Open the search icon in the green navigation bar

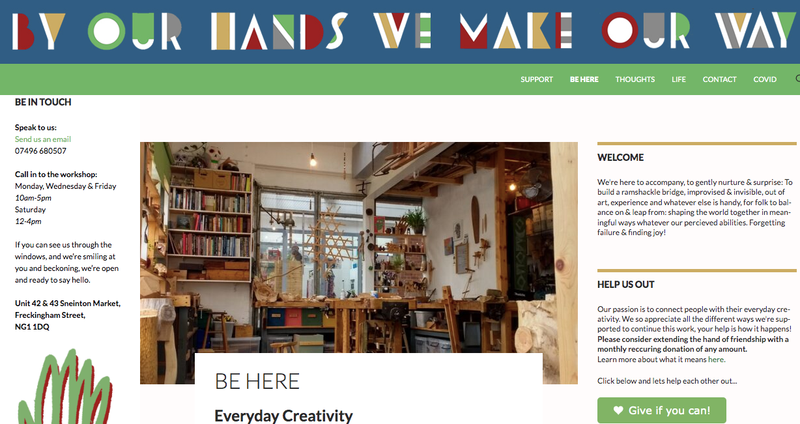click(x=797, y=79)
